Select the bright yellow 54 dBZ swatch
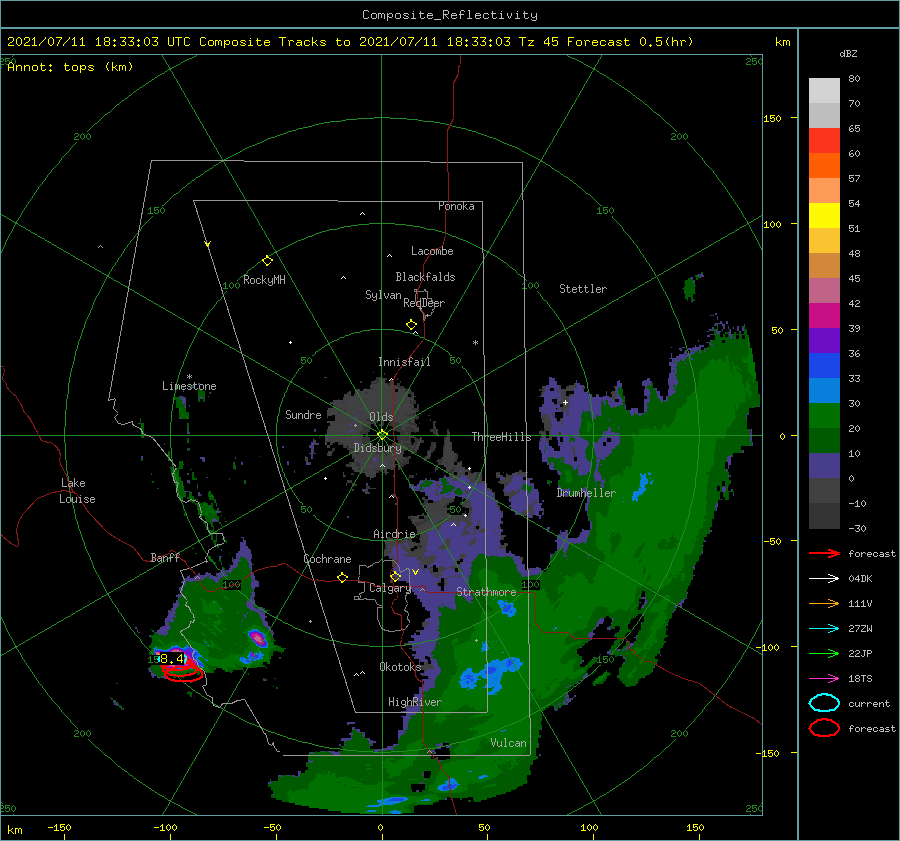Viewport: 900px width, 841px height. coord(824,215)
